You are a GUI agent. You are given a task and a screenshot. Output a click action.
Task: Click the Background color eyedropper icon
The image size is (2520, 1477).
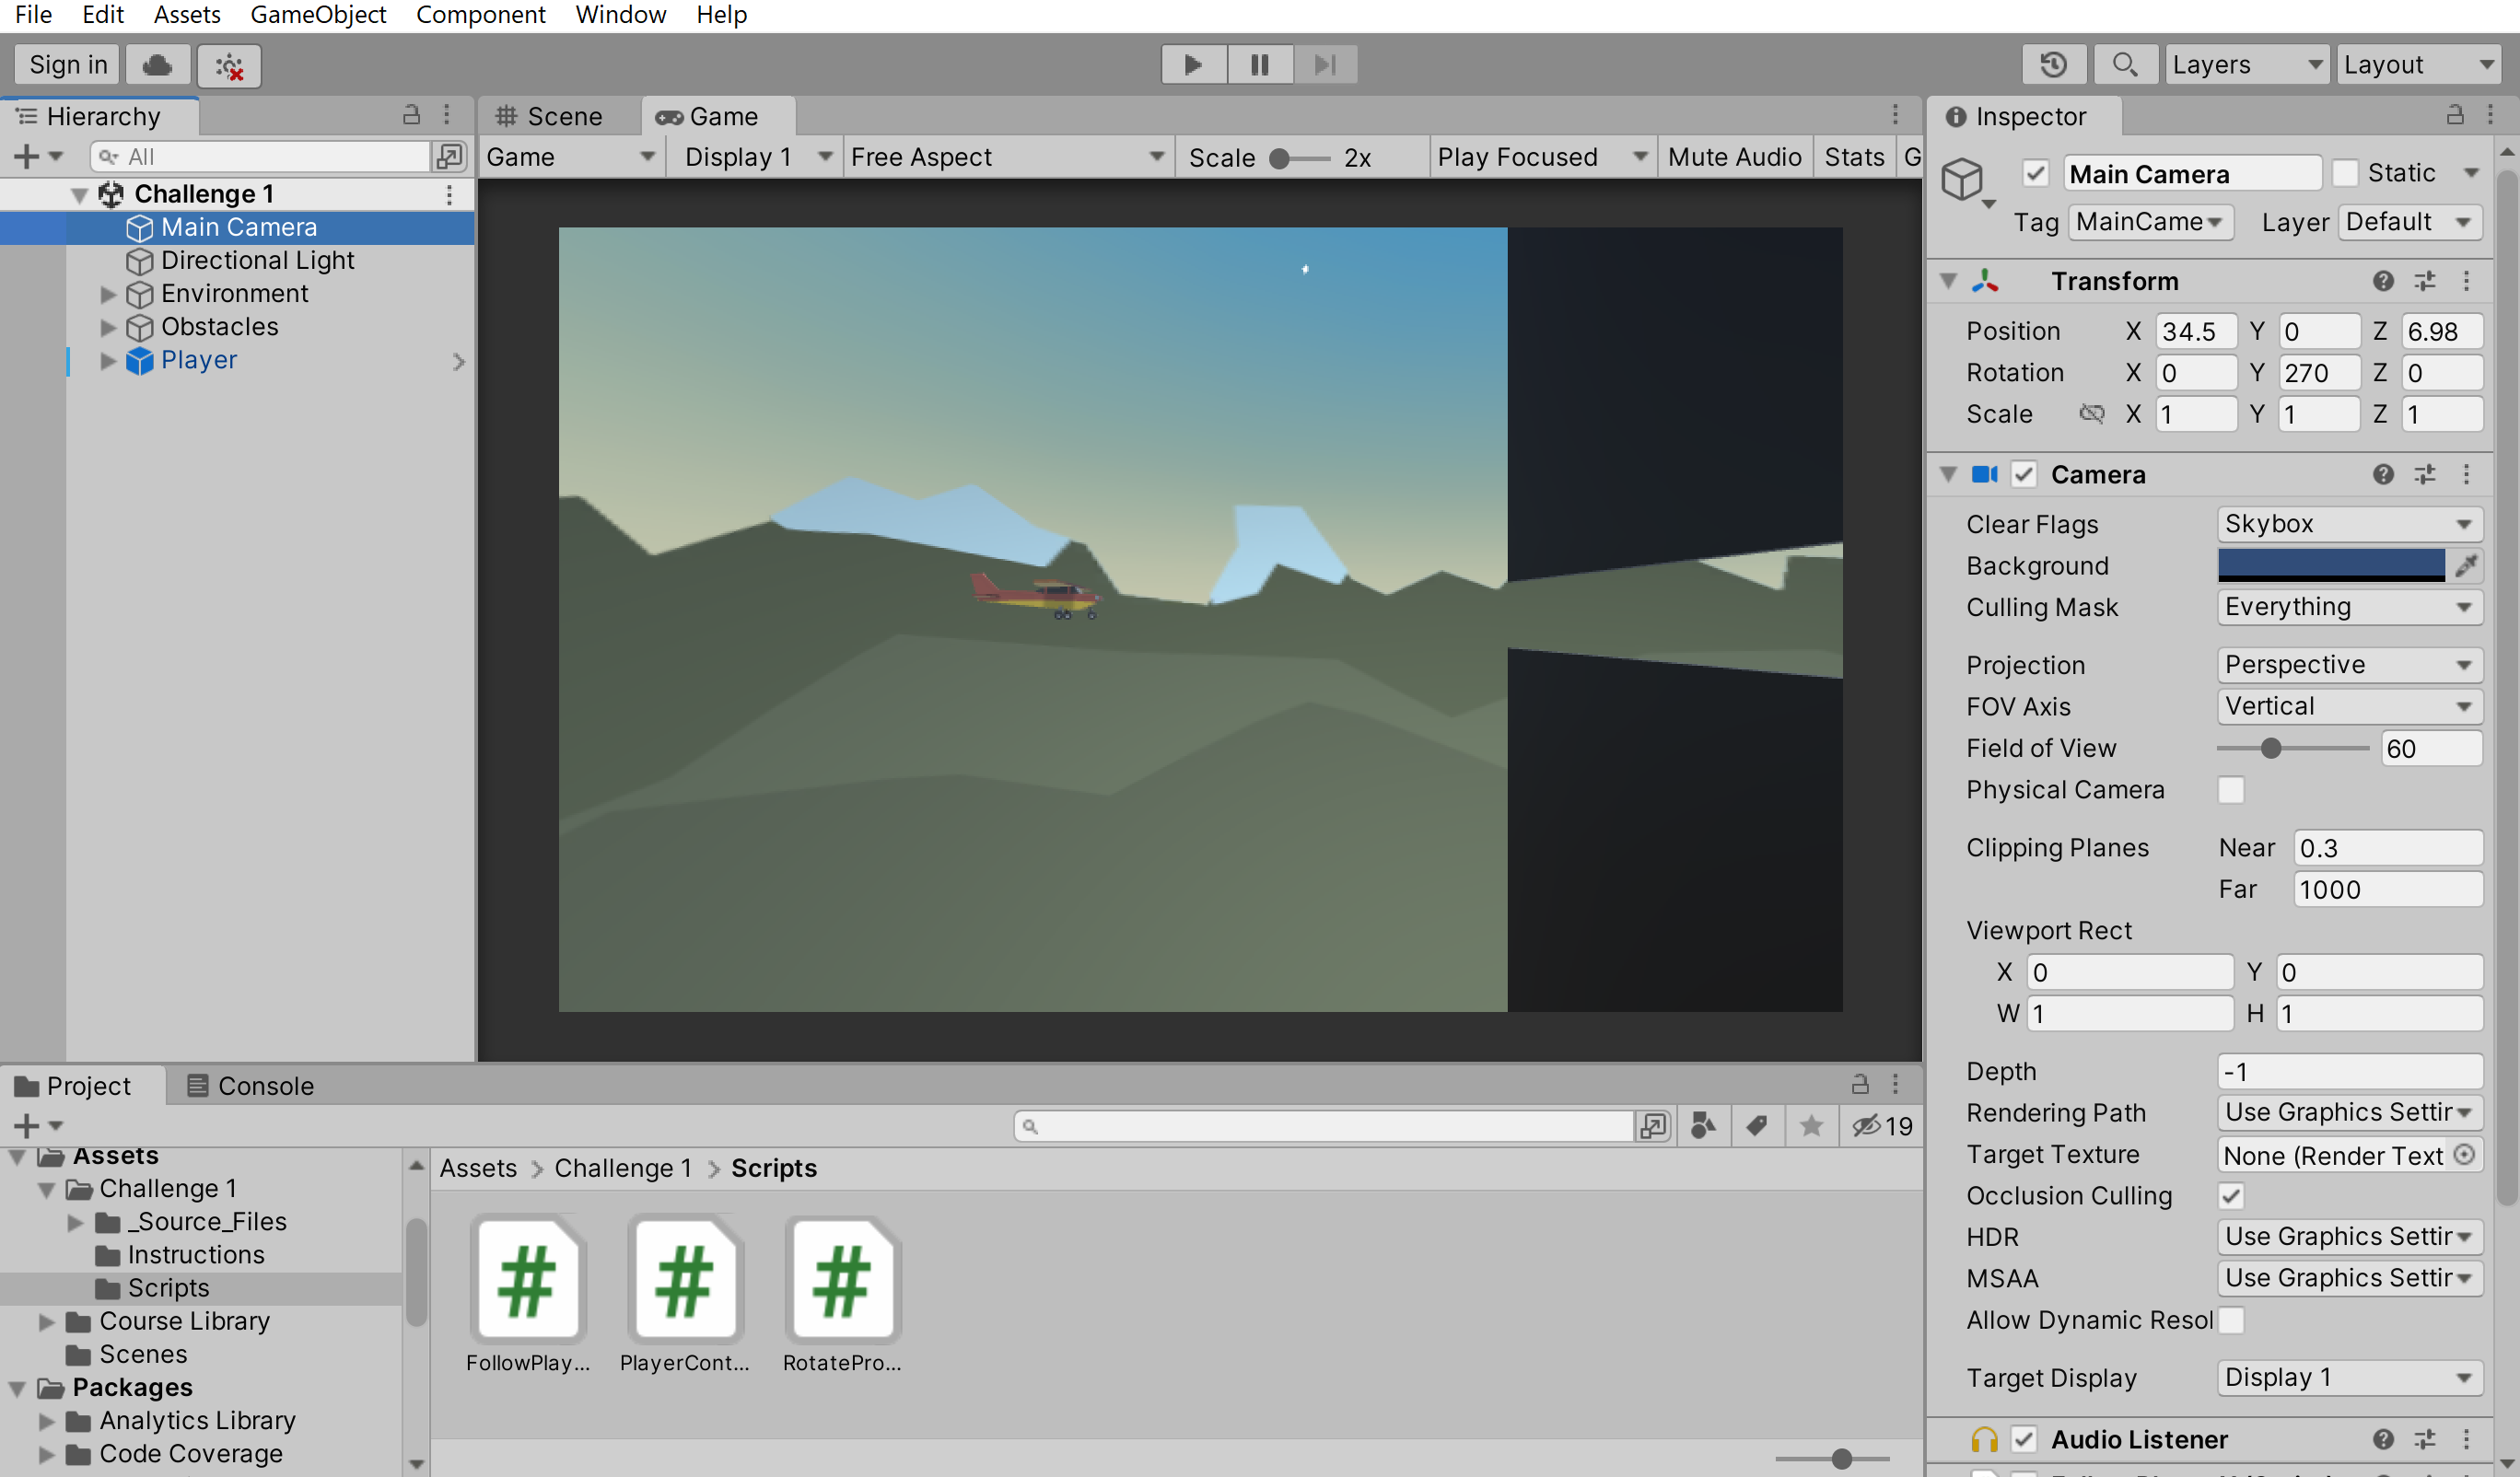click(x=2465, y=566)
